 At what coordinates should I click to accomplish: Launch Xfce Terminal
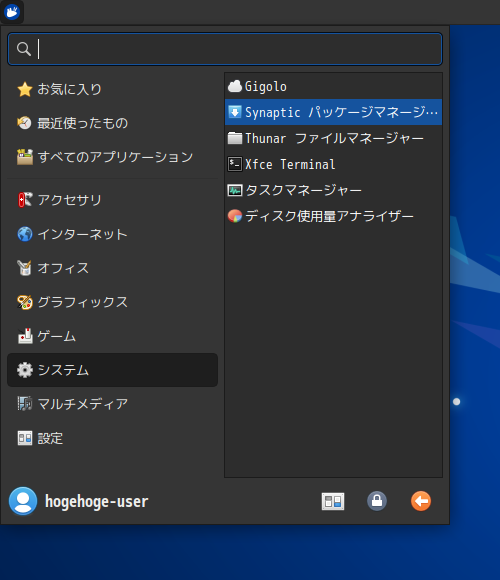pyautogui.click(x=333, y=164)
